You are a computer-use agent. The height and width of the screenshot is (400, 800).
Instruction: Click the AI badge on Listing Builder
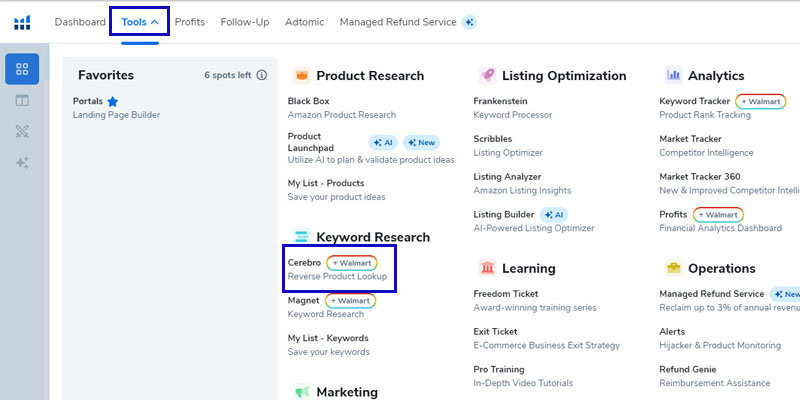click(554, 215)
